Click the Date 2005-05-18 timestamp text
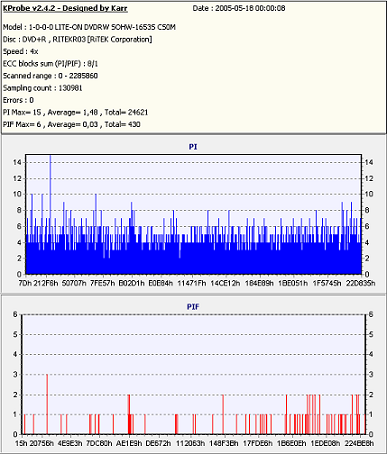Image resolution: width=387 pixels, height=454 pixels. point(239,8)
